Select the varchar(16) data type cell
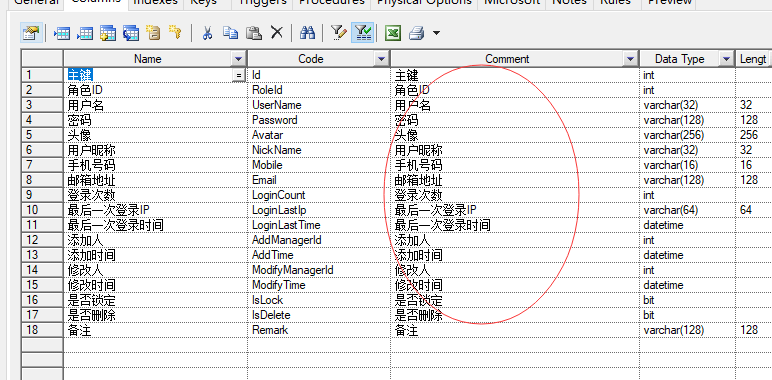Viewport: 772px width, 380px height. click(x=688, y=165)
